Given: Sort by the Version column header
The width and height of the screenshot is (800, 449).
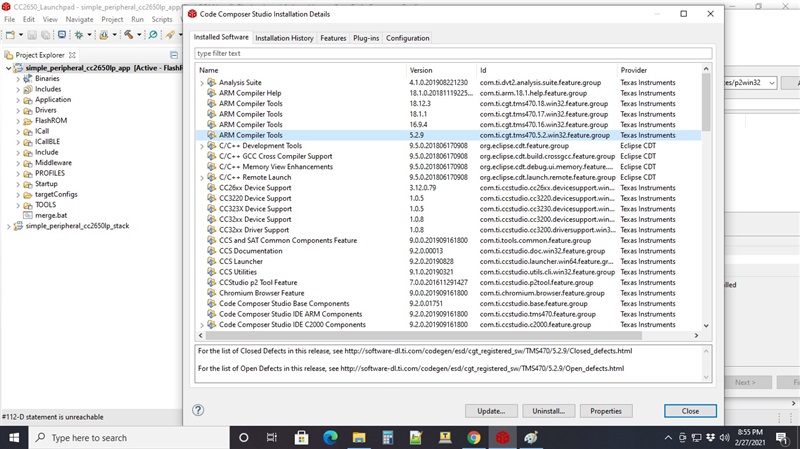Looking at the screenshot, I should pyautogui.click(x=441, y=70).
